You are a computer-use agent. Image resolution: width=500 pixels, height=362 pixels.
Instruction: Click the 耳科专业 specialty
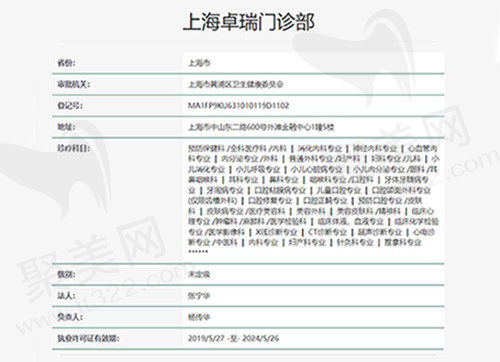tap(243, 180)
